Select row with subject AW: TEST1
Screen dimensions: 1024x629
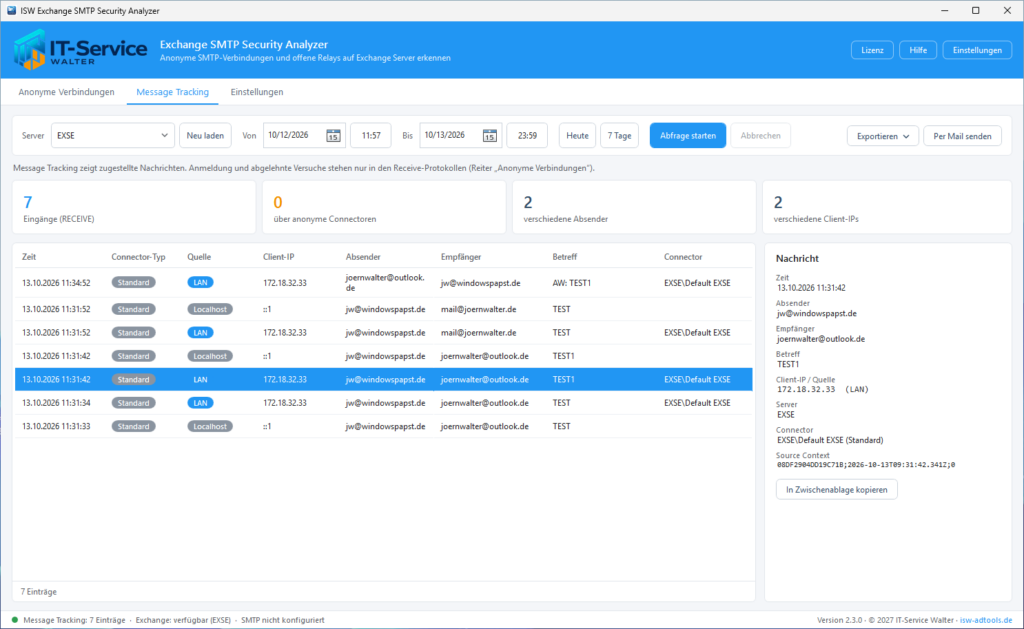pos(383,283)
